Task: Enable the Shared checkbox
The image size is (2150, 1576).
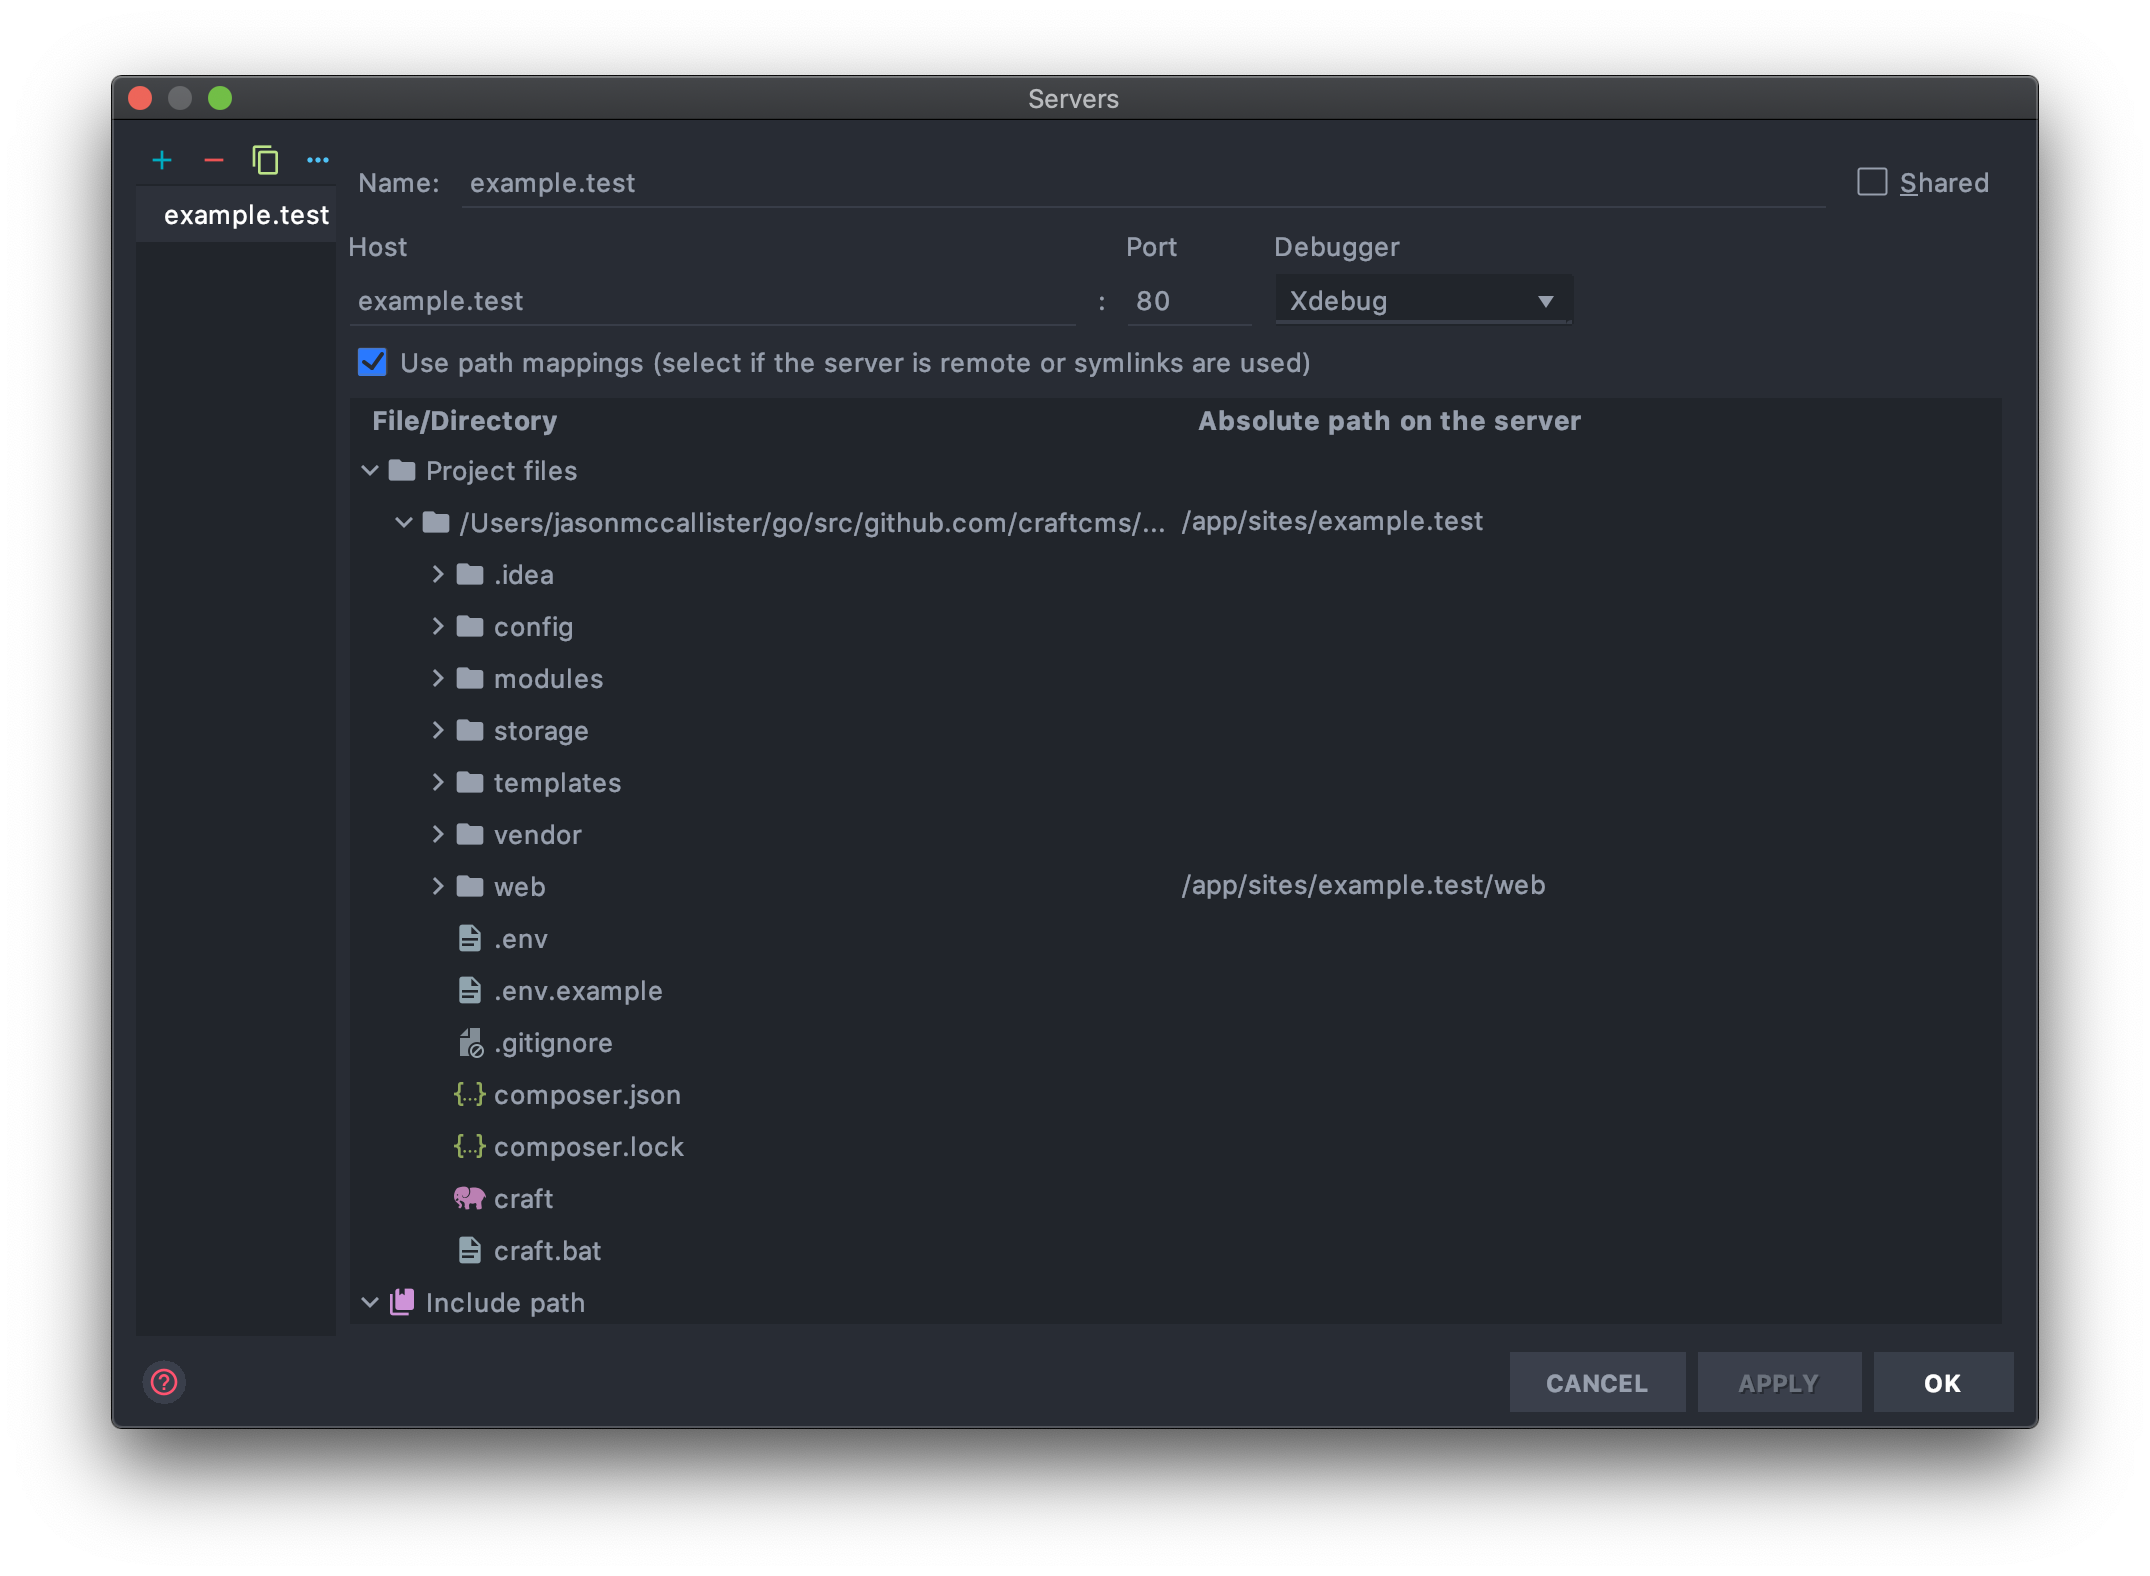Action: click(x=1872, y=182)
